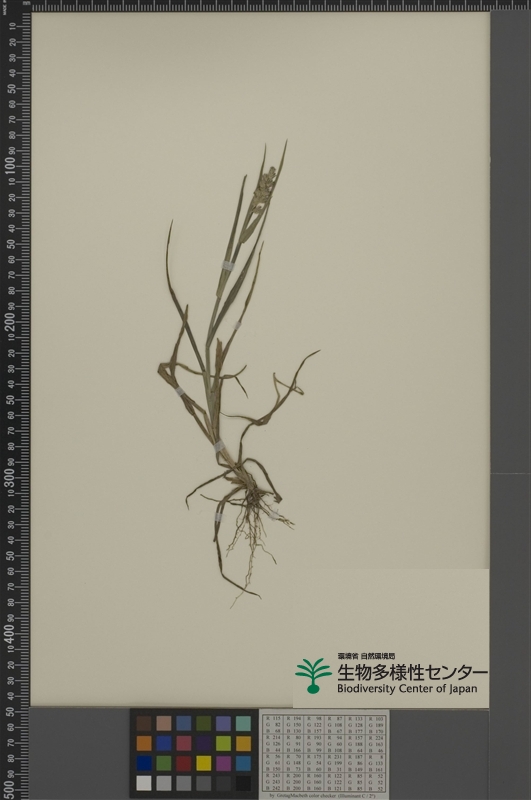
Task: Select the magenta purple swatch in the third row
Action: coord(223,763)
